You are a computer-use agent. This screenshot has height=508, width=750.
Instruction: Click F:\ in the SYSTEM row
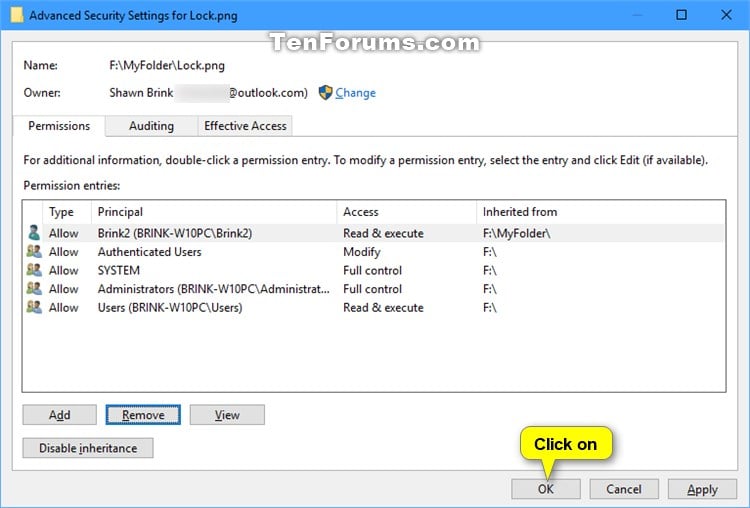click(490, 270)
